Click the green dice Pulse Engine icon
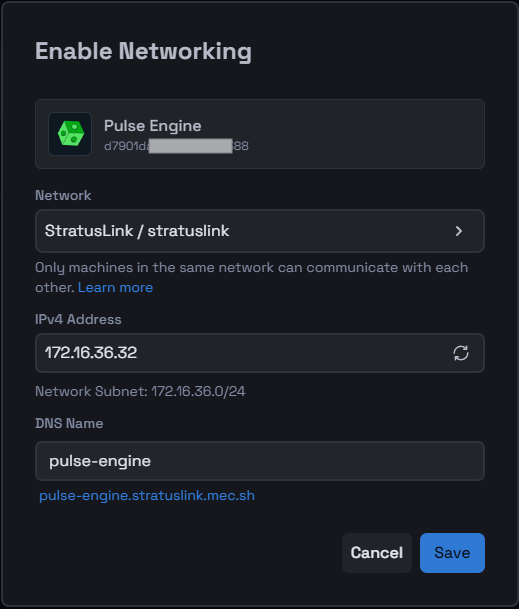The image size is (519, 609). pos(70,134)
